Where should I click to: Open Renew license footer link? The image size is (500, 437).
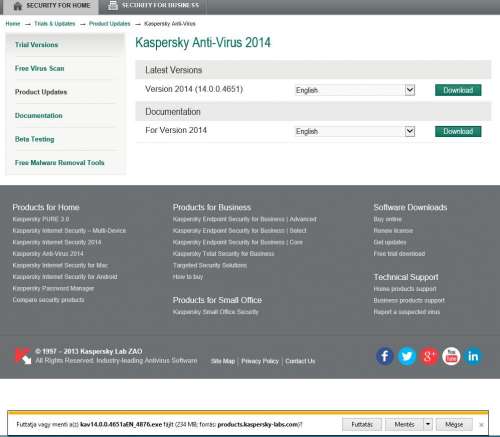pos(393,231)
